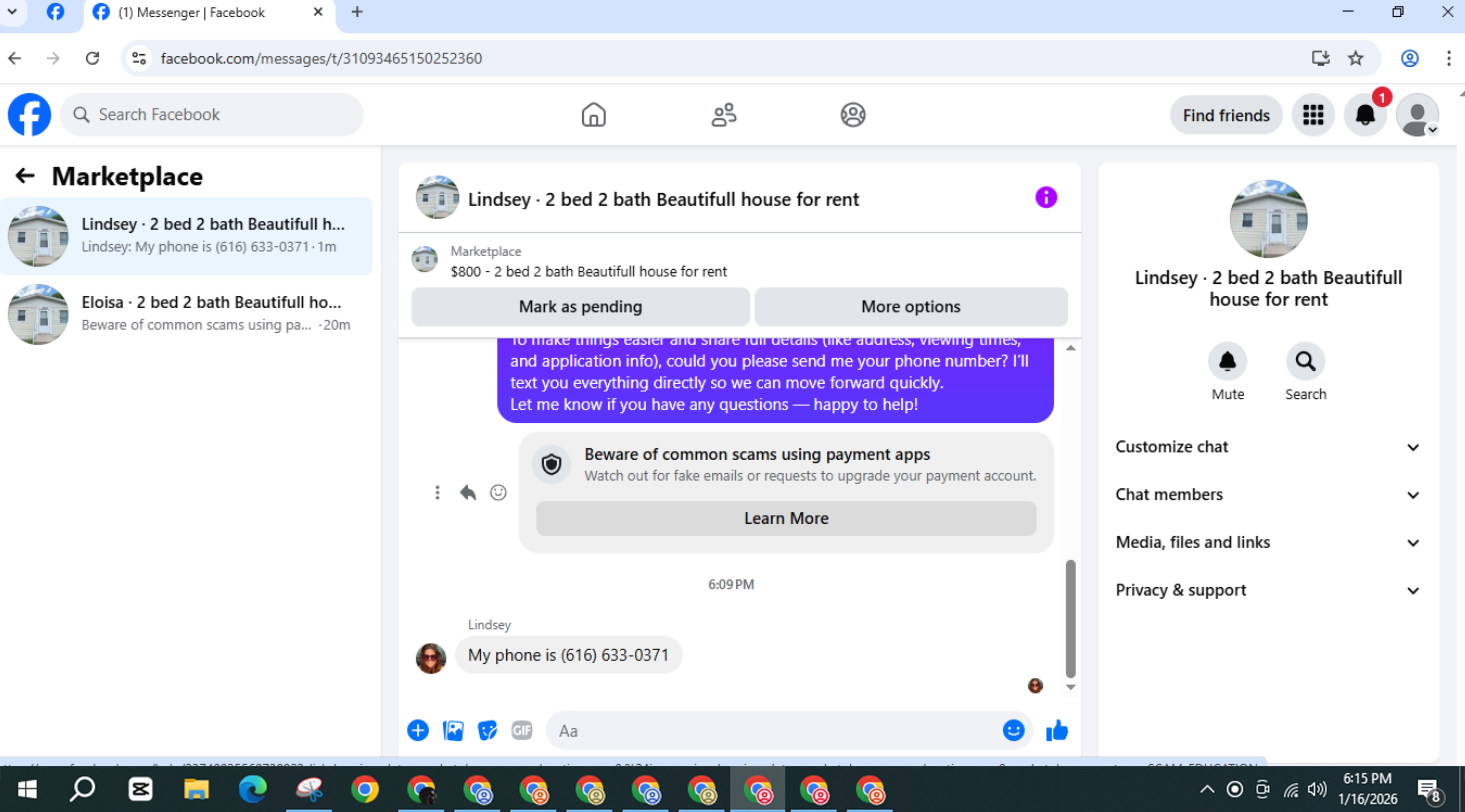Viewport: 1465px width, 812px height.
Task: Click the 6:09 PM timestamp
Action: [x=731, y=584]
